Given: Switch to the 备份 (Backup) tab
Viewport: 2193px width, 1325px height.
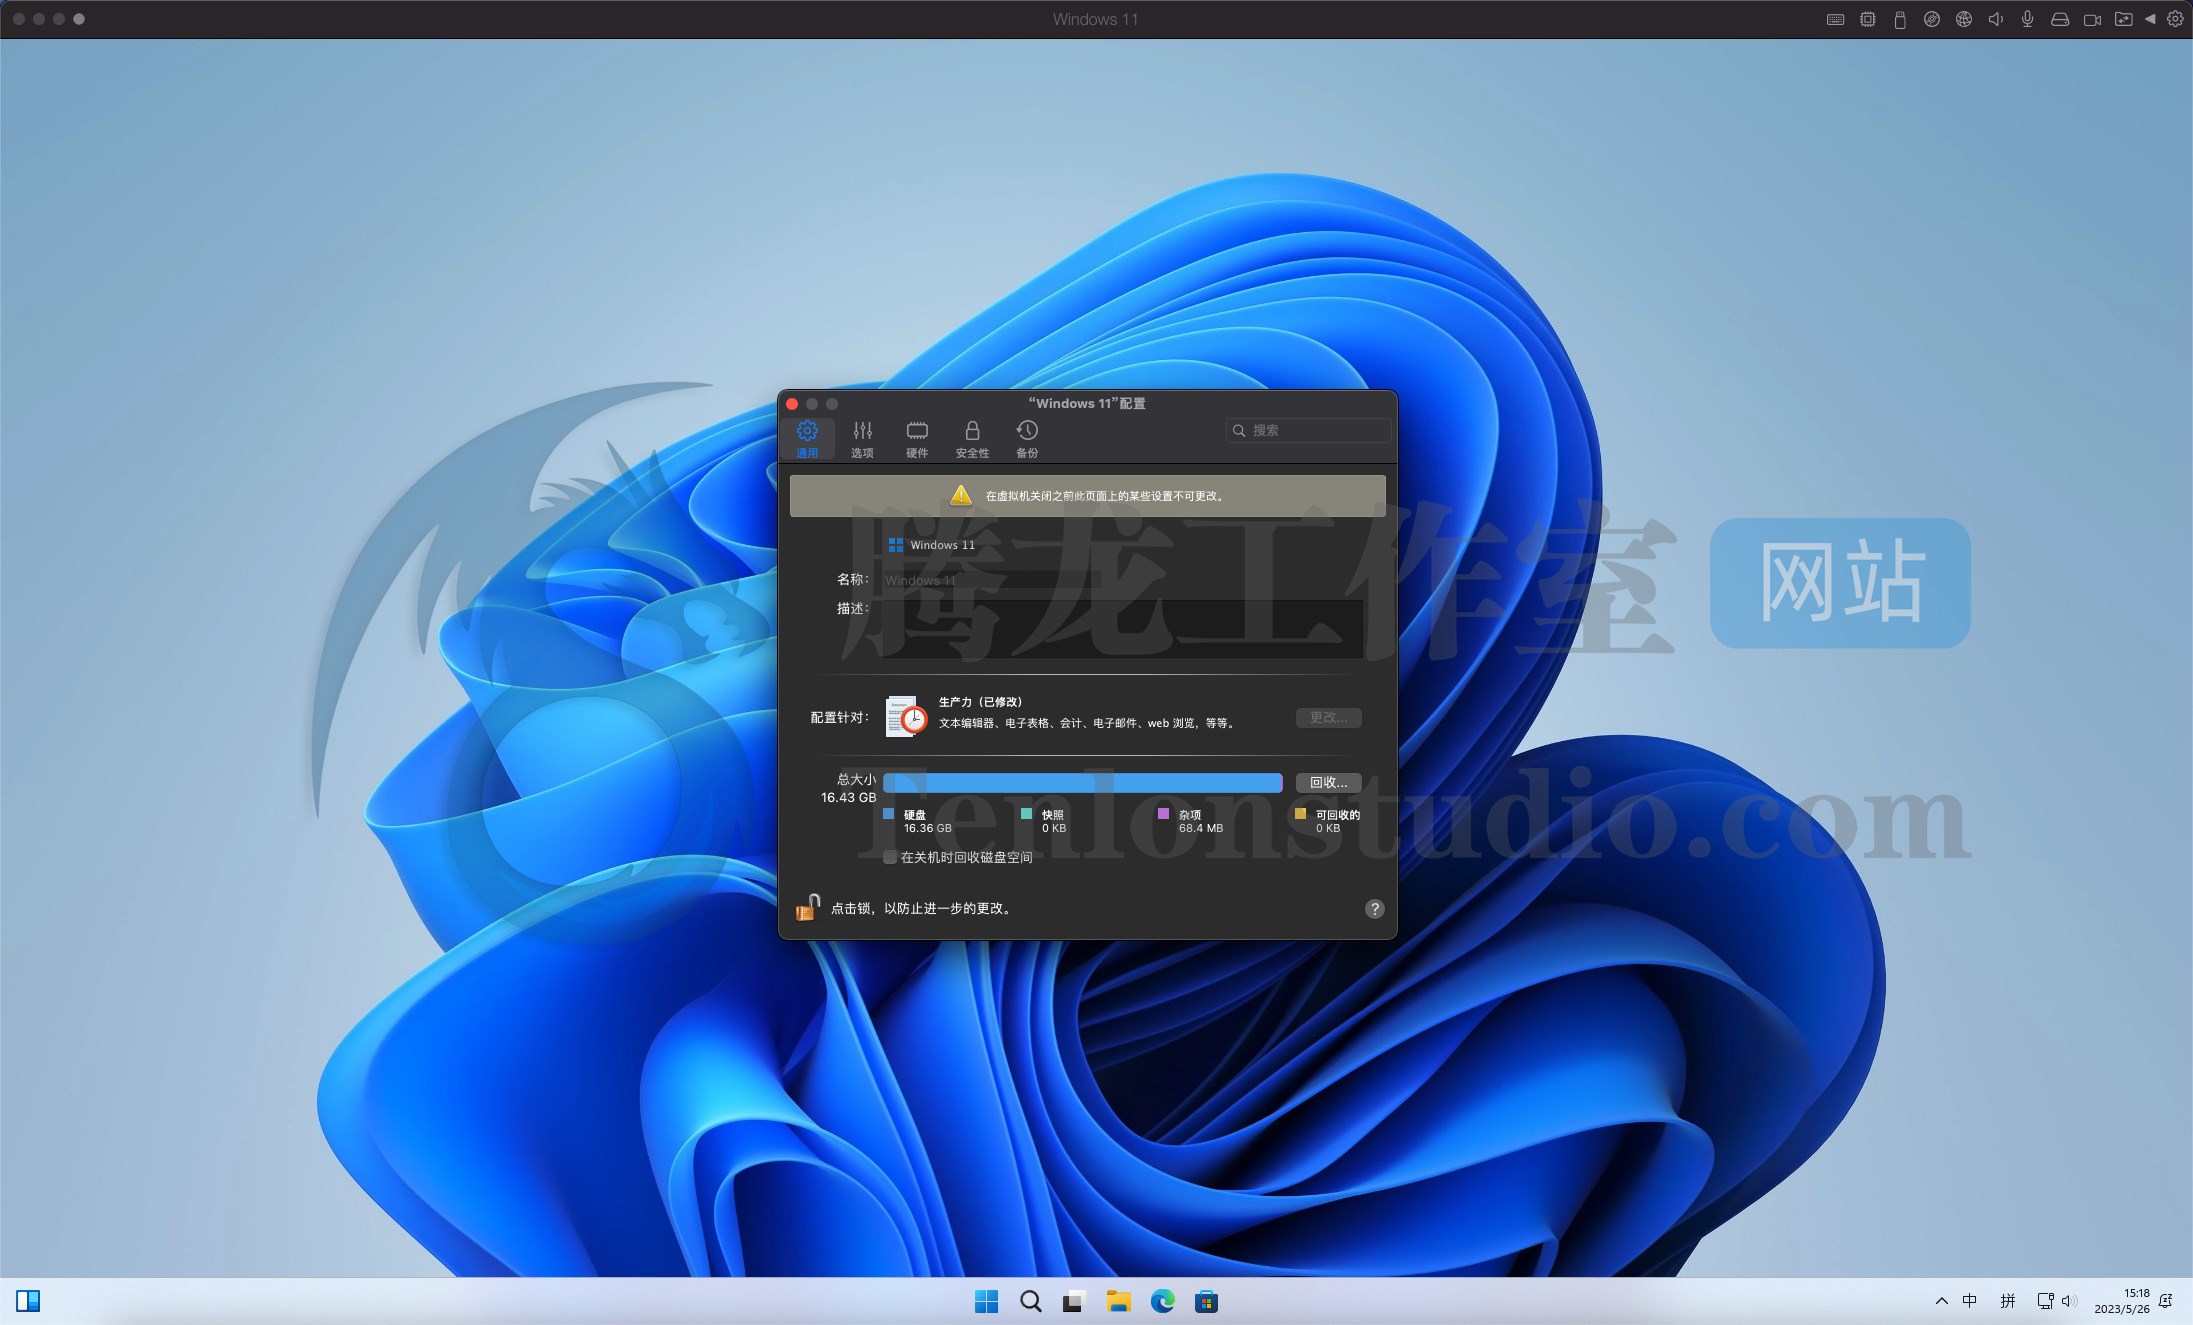Looking at the screenshot, I should click(1027, 439).
